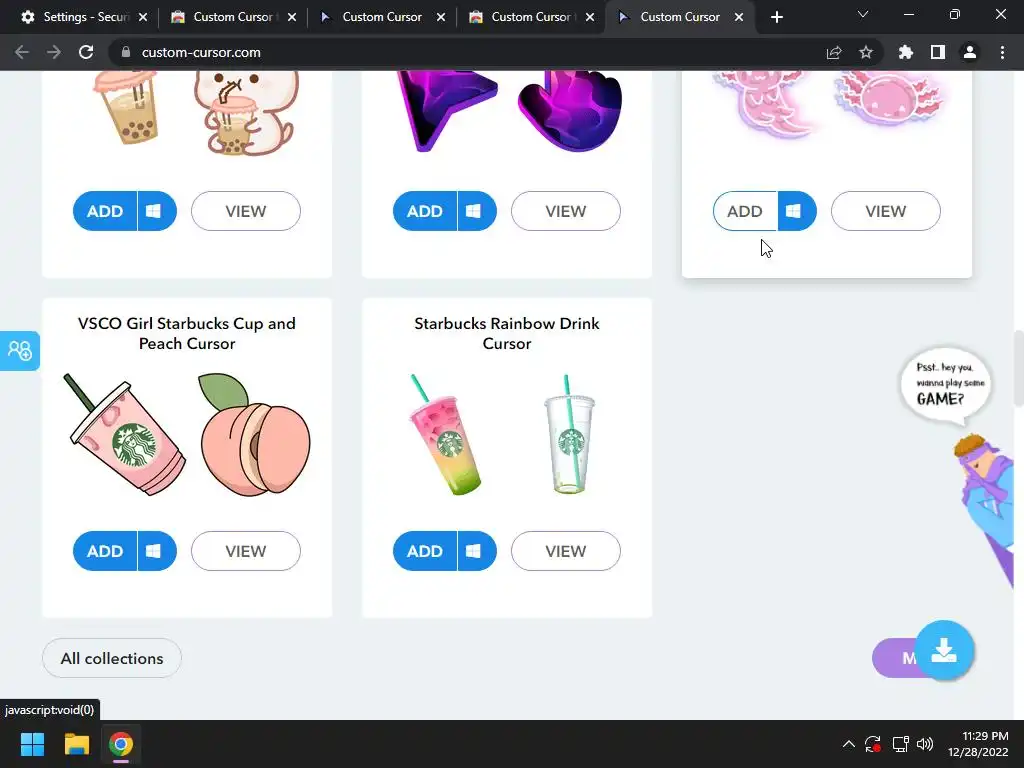Open Chrome profile menu
This screenshot has width=1024, height=768.
pyautogui.click(x=970, y=52)
